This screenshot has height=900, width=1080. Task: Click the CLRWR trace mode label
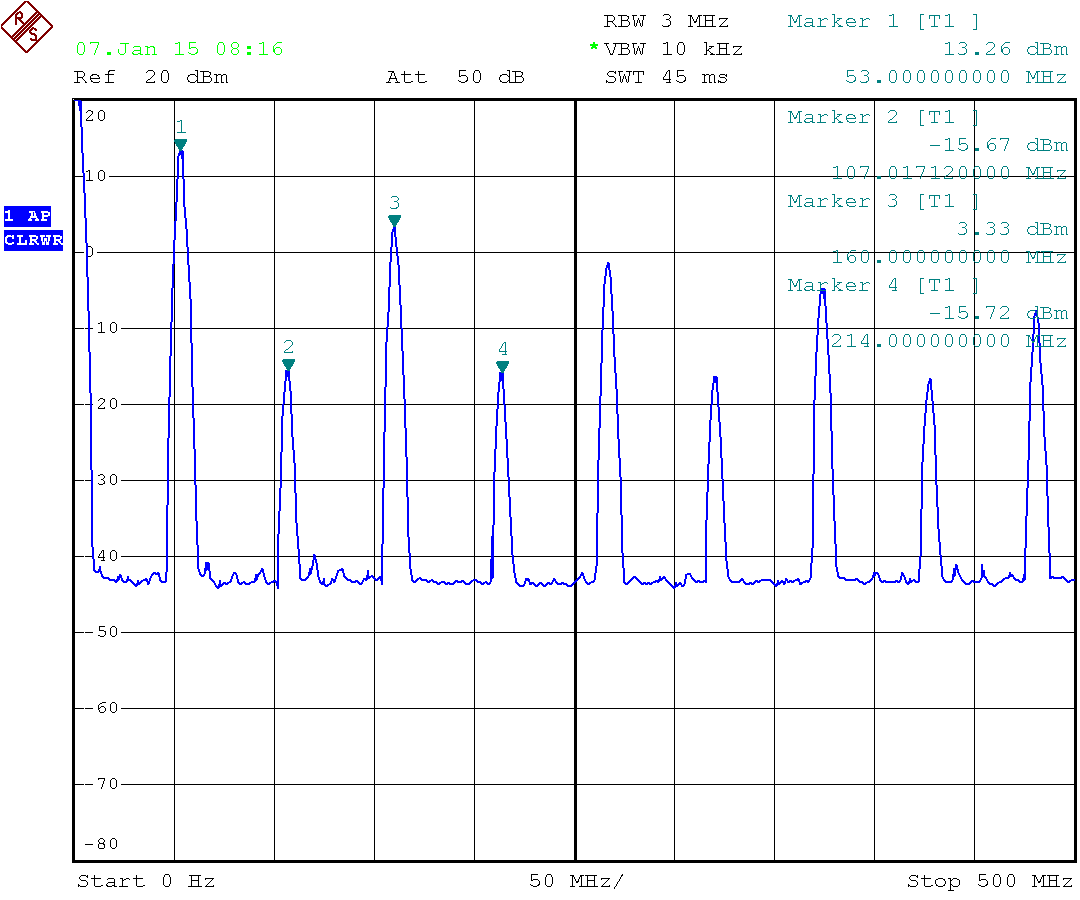point(33,240)
